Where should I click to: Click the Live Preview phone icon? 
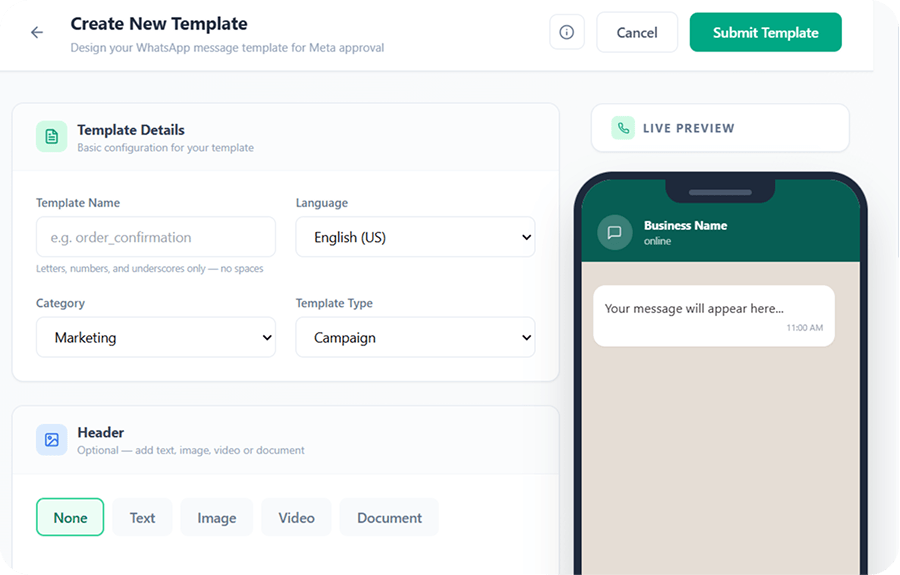tap(623, 128)
